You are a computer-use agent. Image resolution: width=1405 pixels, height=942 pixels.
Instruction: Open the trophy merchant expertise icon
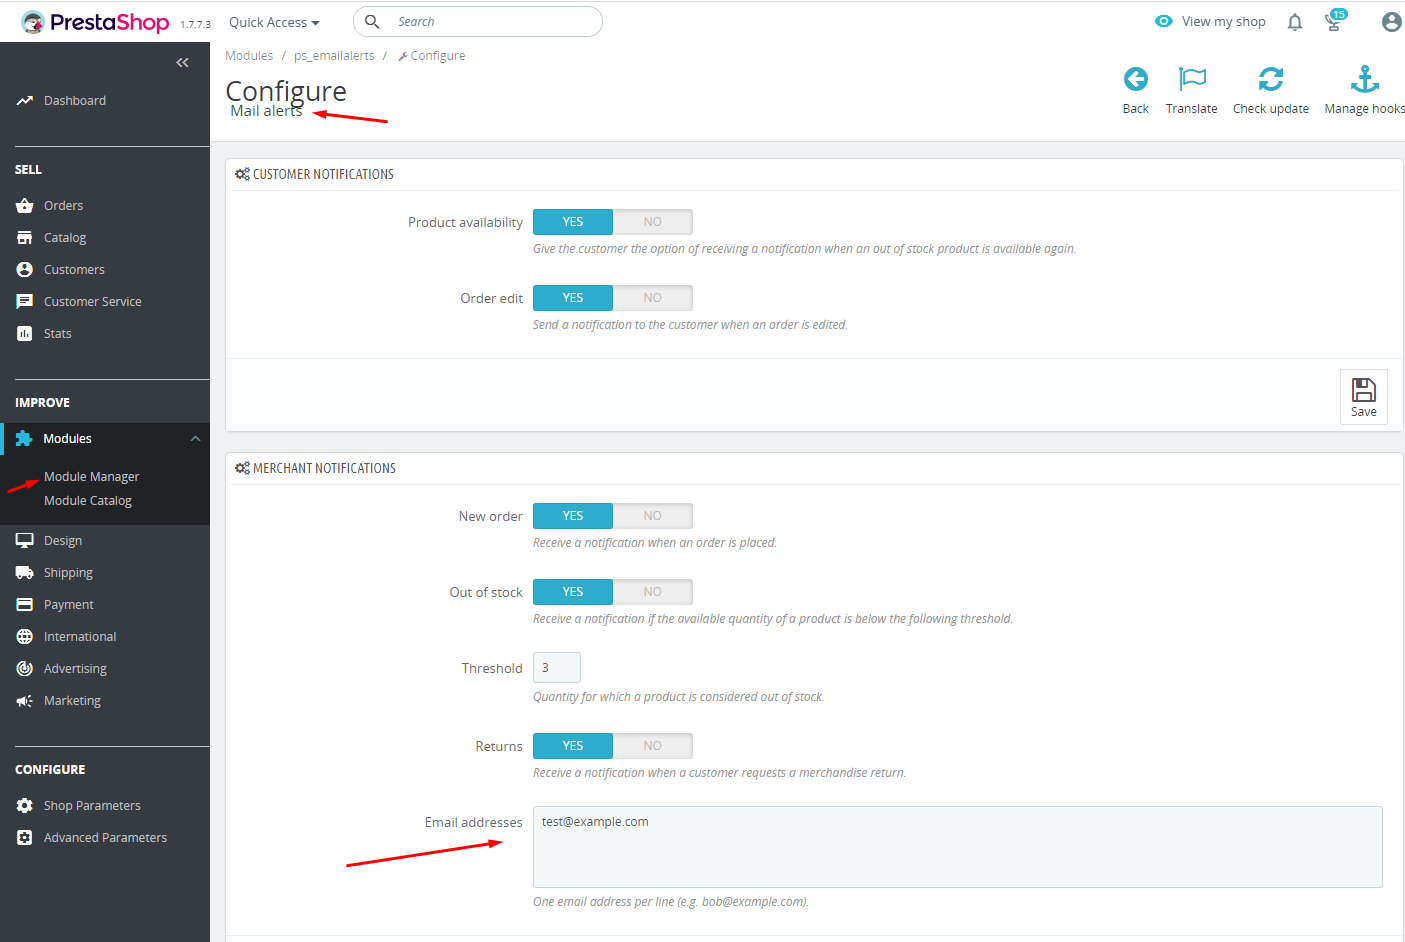(1335, 21)
